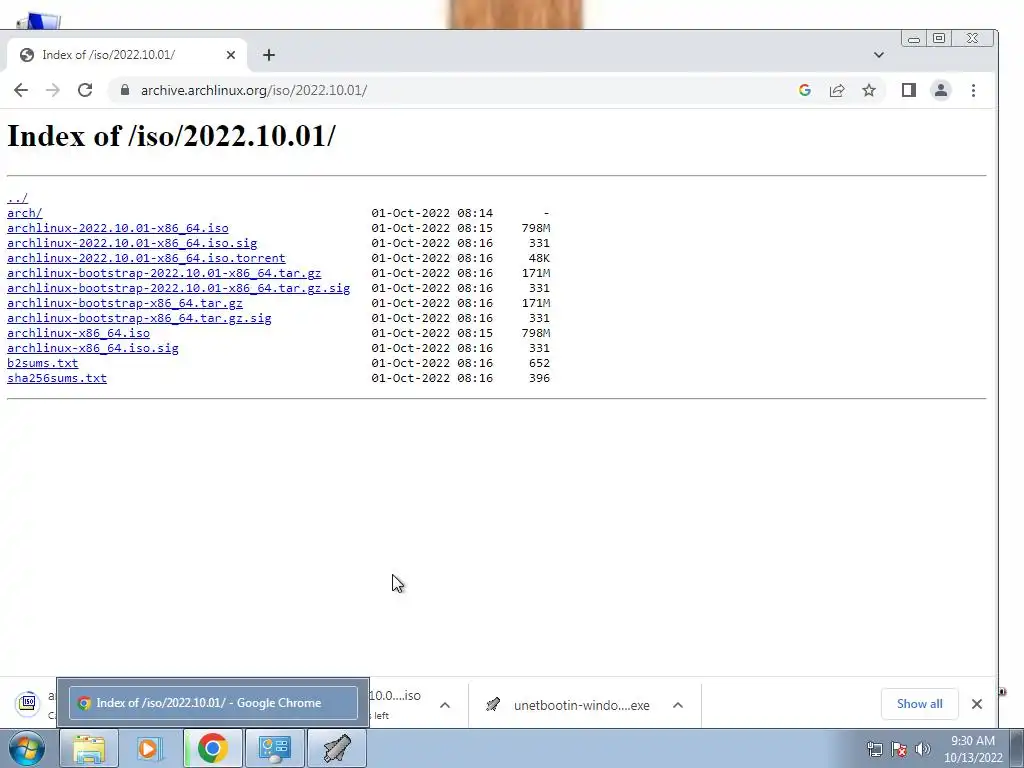Click the forward navigation arrow
1024x768 pixels.
coord(53,90)
